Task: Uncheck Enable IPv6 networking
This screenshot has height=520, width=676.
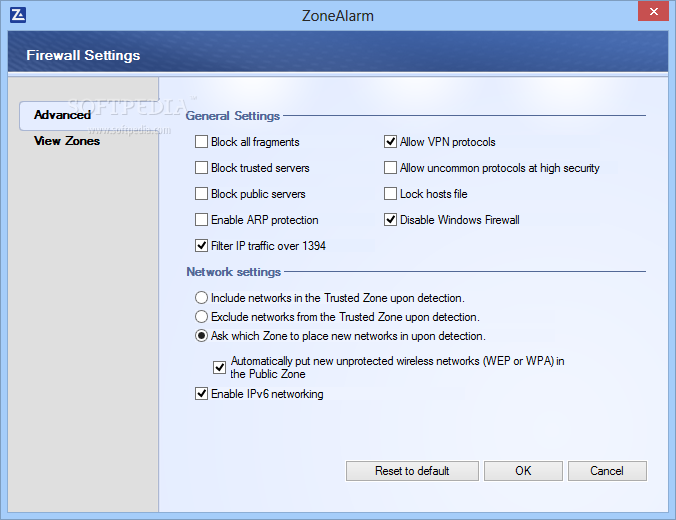Action: pos(202,394)
